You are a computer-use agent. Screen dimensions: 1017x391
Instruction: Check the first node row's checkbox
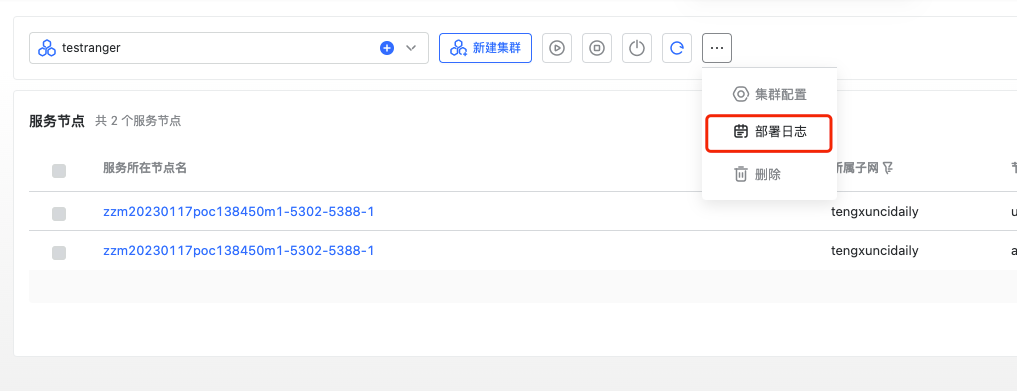(59, 214)
